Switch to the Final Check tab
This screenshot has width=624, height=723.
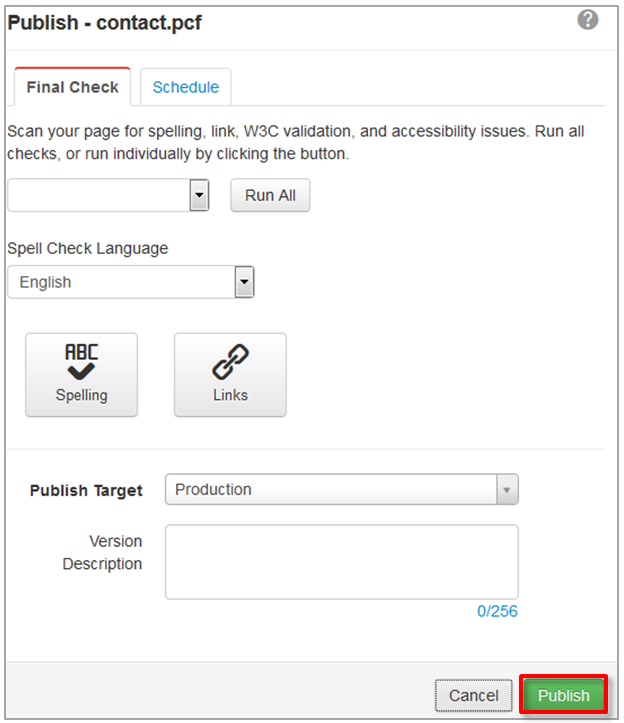[72, 87]
